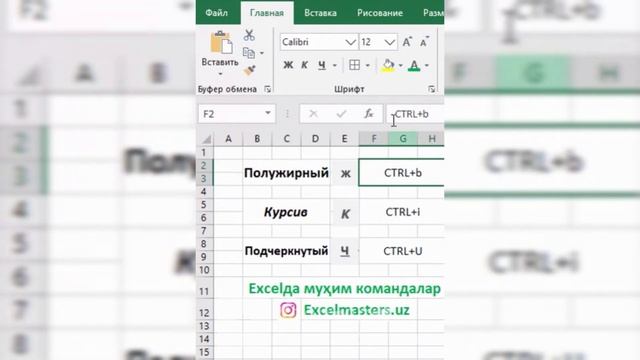Decrease font size with small A icon
Image resolution: width=640 pixels, height=360 pixels.
(424, 42)
